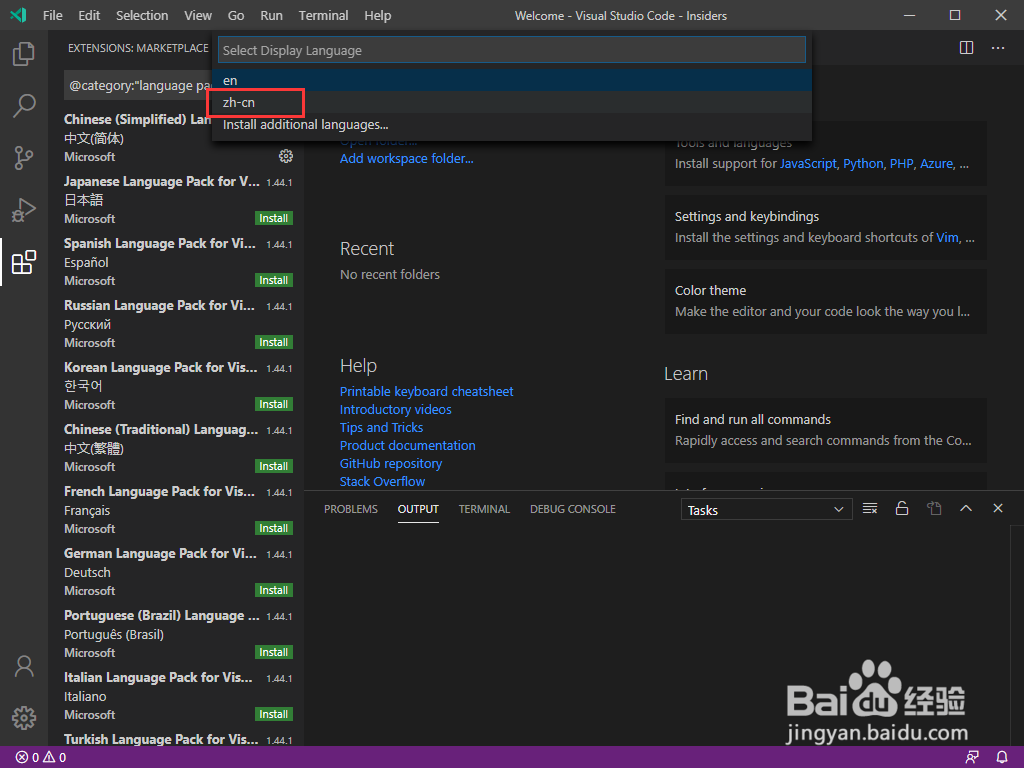Screen dimensions: 1024x768
Task: Open the Accounts icon in activity bar
Action: pyautogui.click(x=24, y=666)
